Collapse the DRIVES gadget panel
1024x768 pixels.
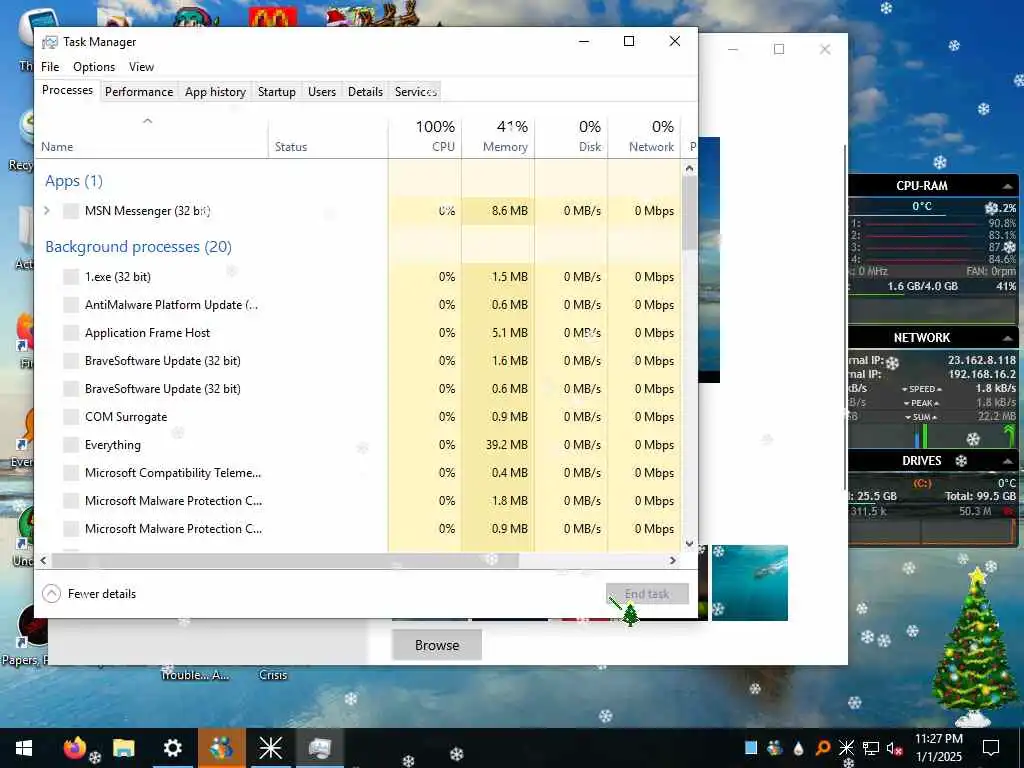1008,461
